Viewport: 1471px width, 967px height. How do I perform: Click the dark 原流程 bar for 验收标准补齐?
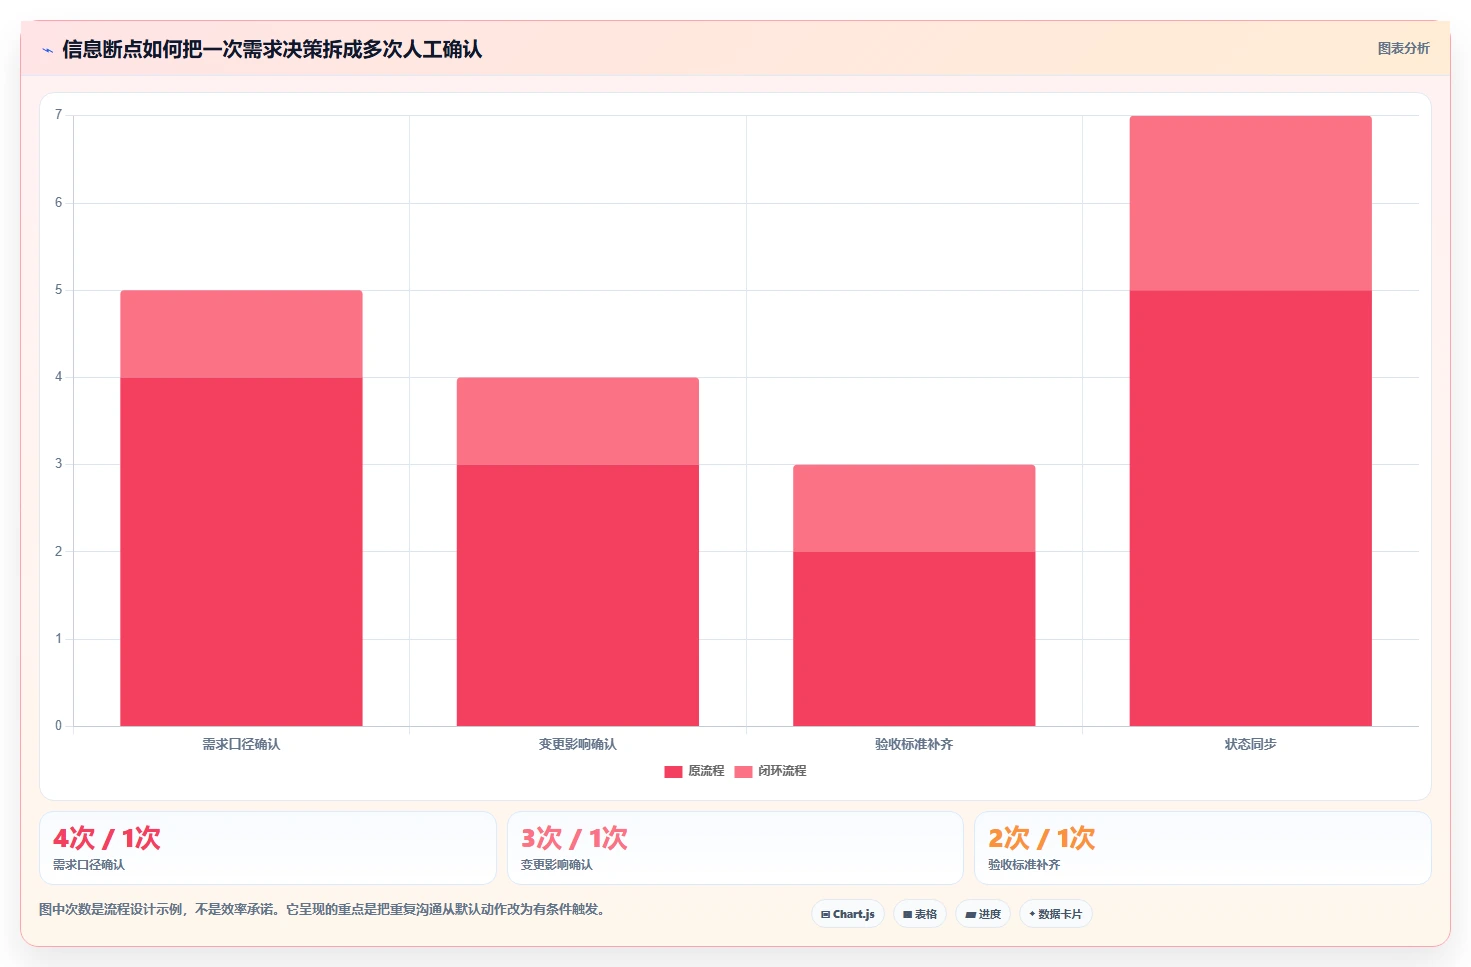click(x=914, y=639)
